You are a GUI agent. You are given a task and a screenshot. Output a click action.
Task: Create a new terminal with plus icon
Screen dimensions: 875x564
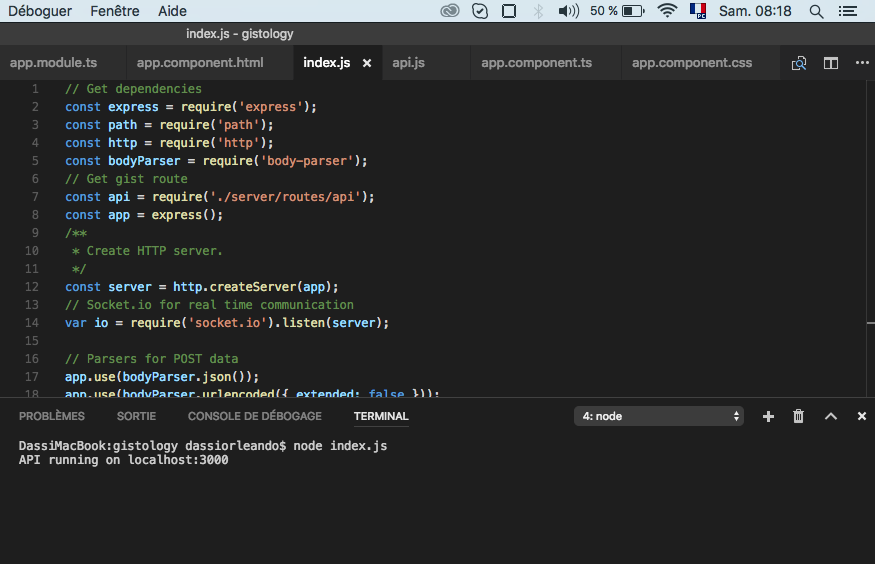pos(768,416)
